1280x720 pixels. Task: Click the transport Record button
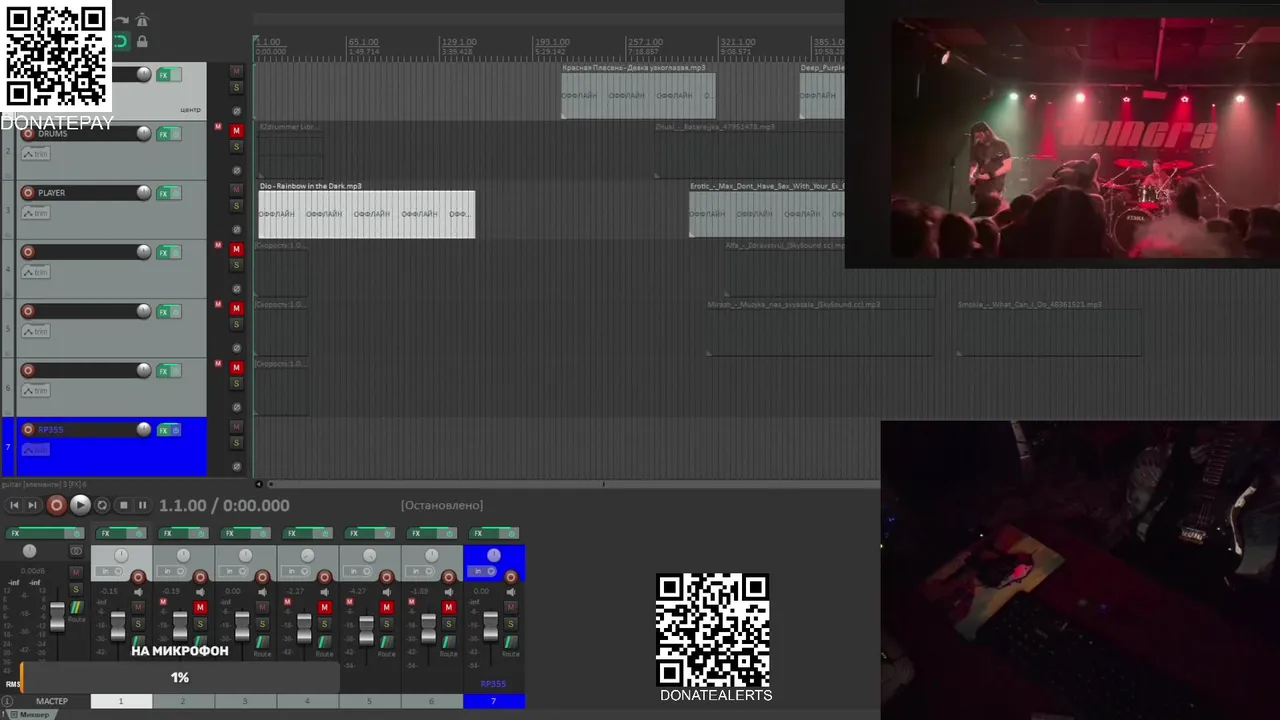[57, 506]
